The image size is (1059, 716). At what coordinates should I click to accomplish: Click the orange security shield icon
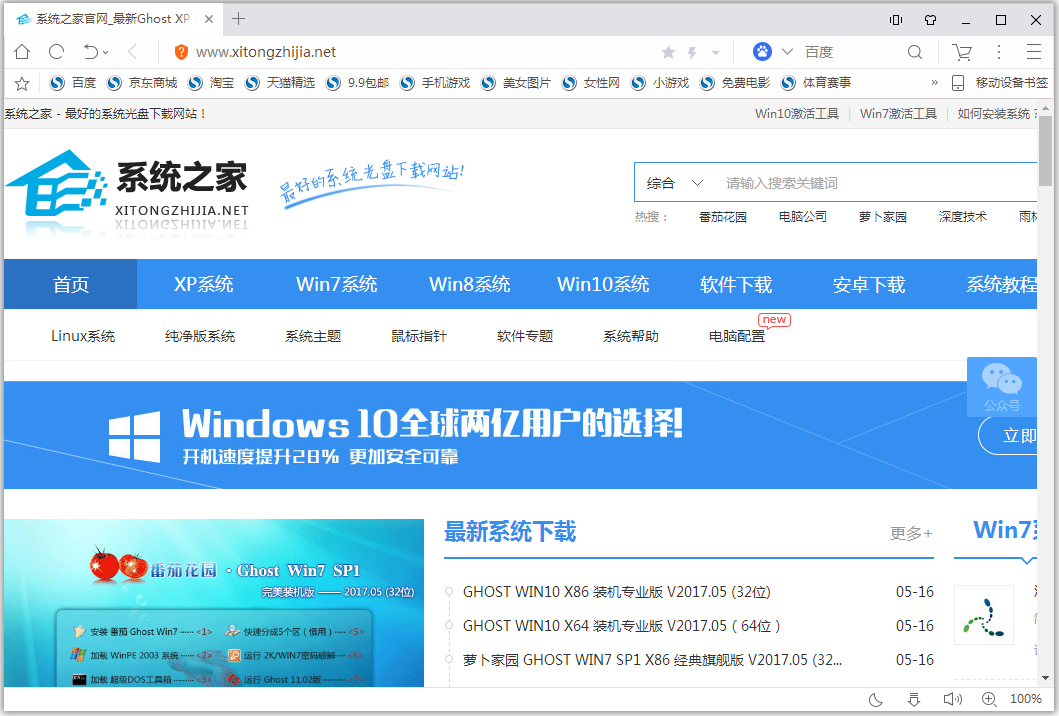(181, 52)
